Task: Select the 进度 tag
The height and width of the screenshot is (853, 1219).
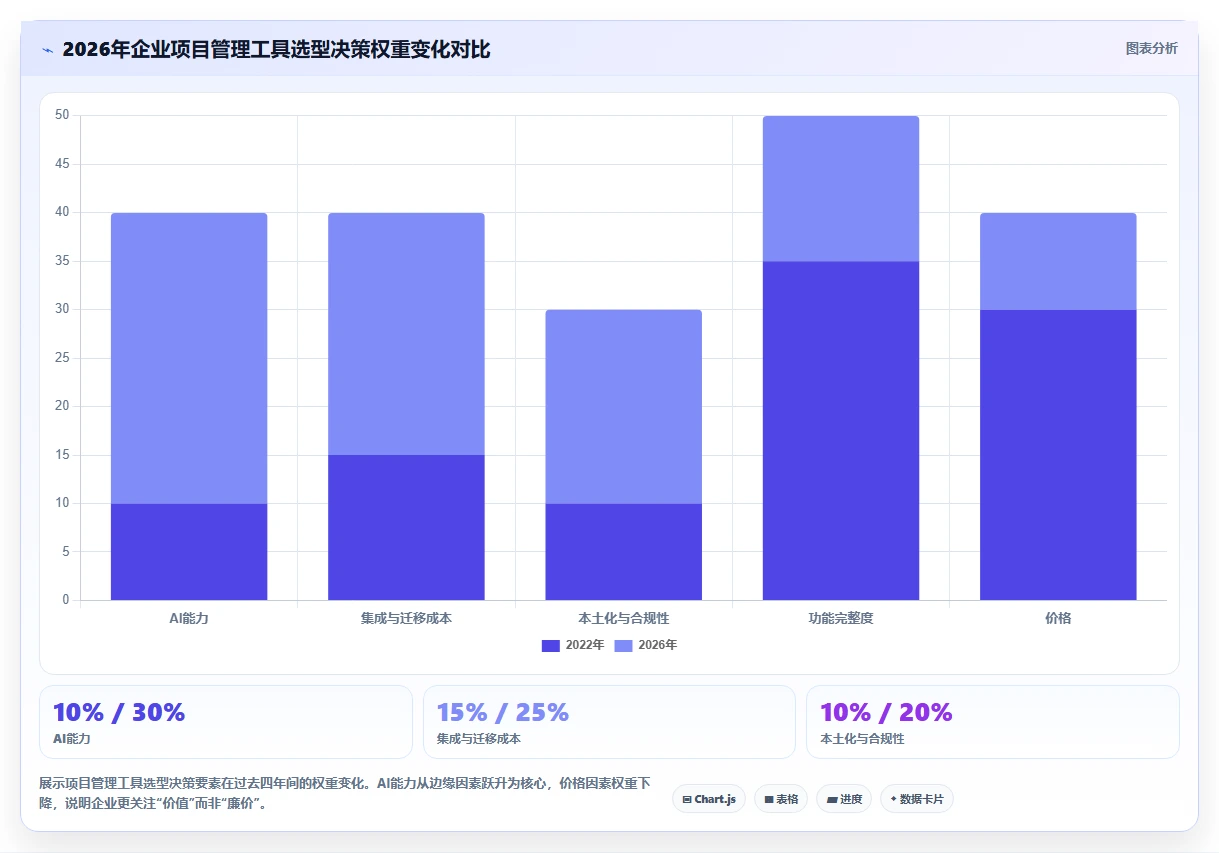Action: [844, 799]
